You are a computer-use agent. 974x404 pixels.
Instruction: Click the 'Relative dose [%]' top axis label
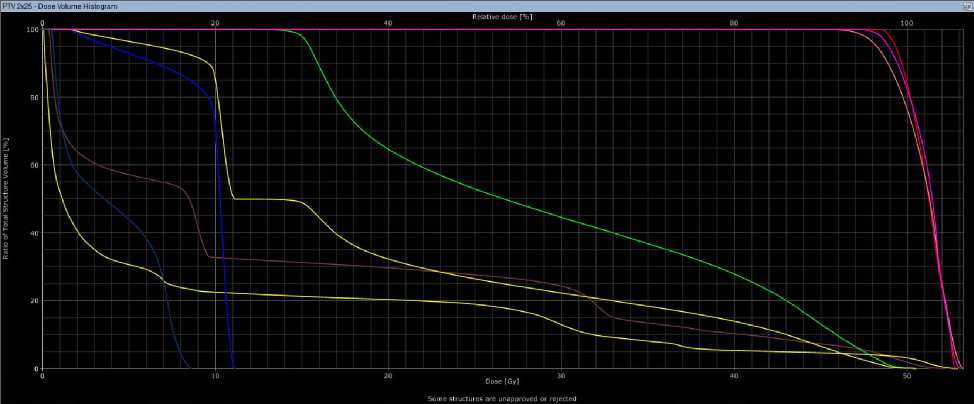[501, 16]
